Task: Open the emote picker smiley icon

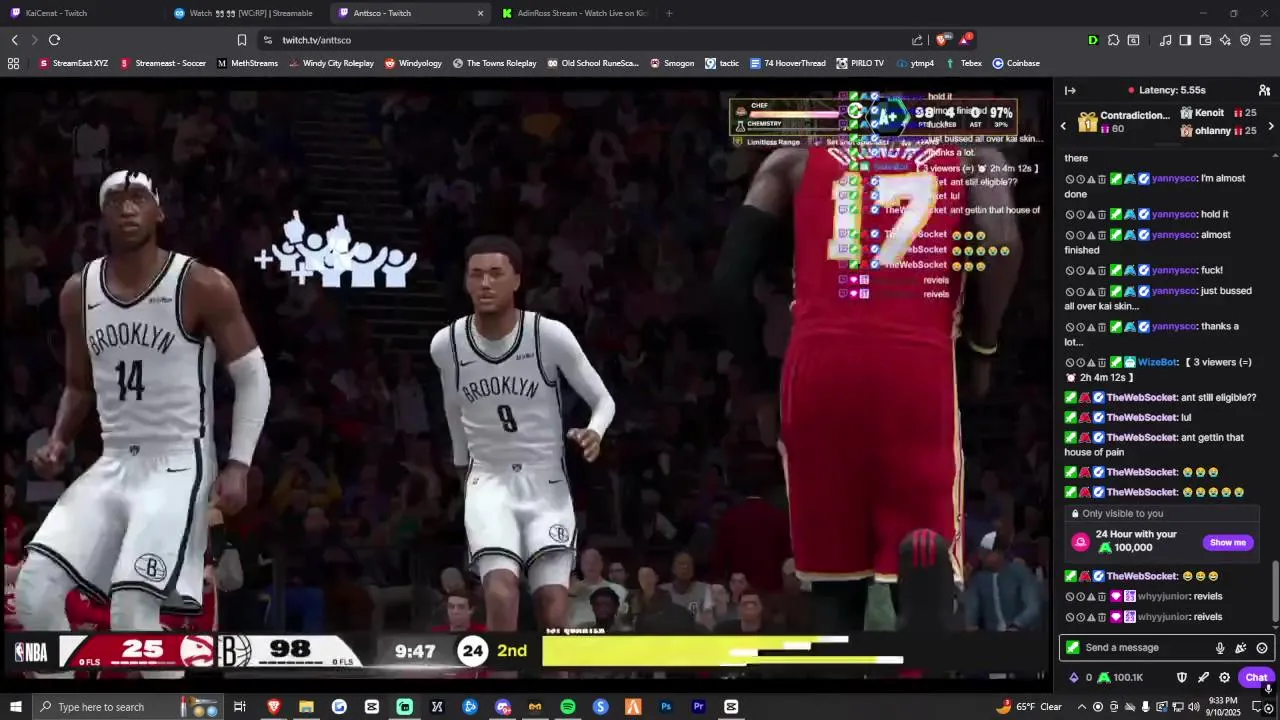Action: point(1262,648)
